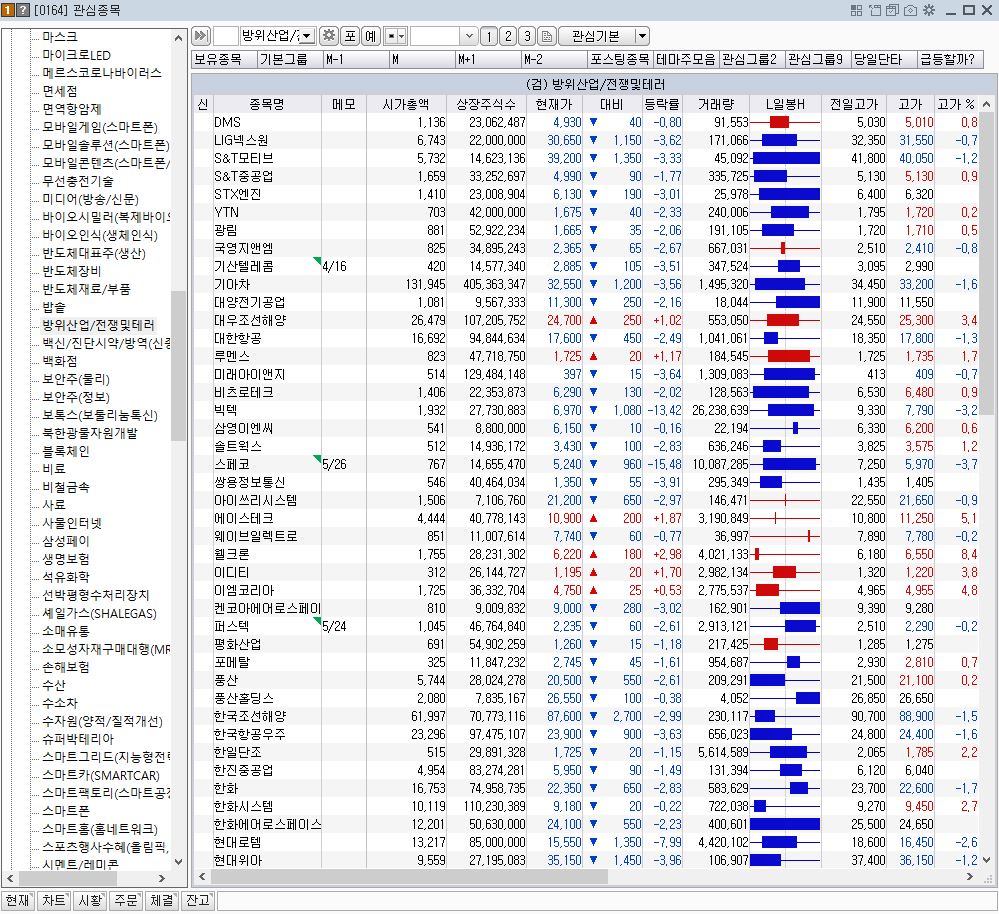Click the 잔고 bottom tab button

point(198,900)
